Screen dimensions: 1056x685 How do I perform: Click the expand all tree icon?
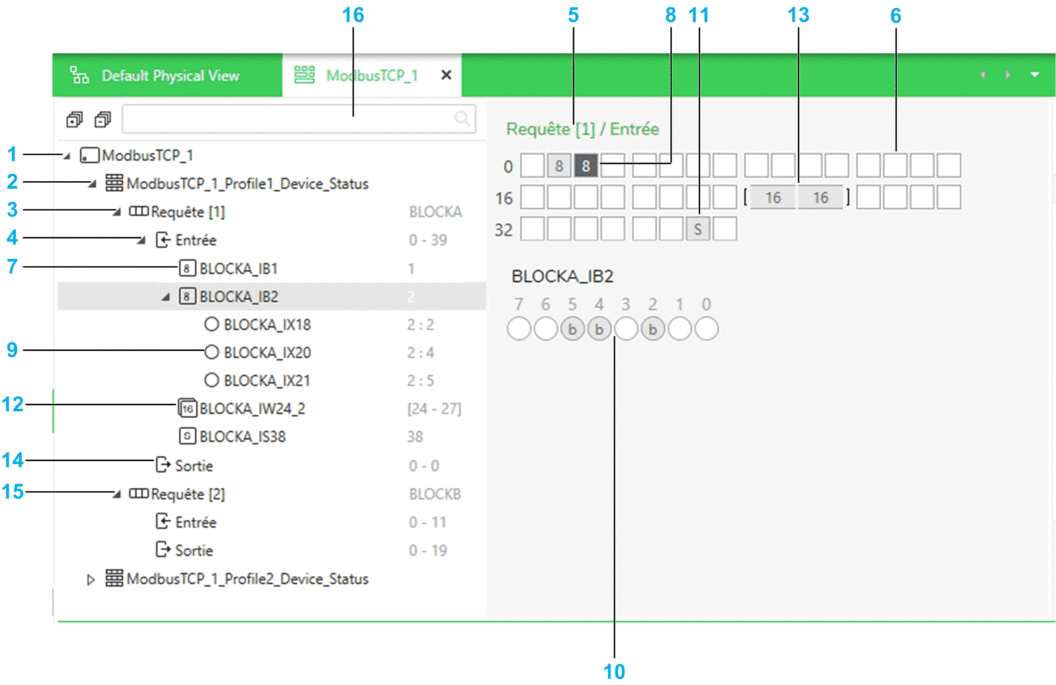coord(74,120)
